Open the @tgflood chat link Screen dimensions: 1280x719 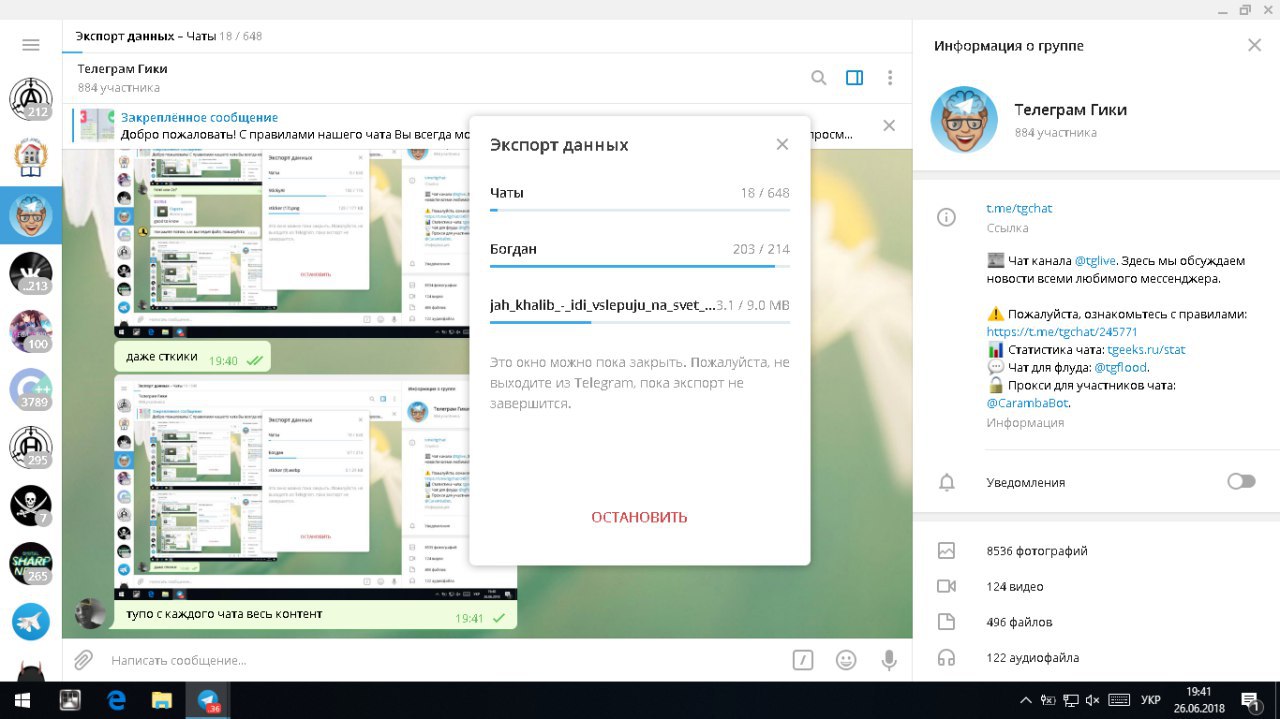point(1120,368)
